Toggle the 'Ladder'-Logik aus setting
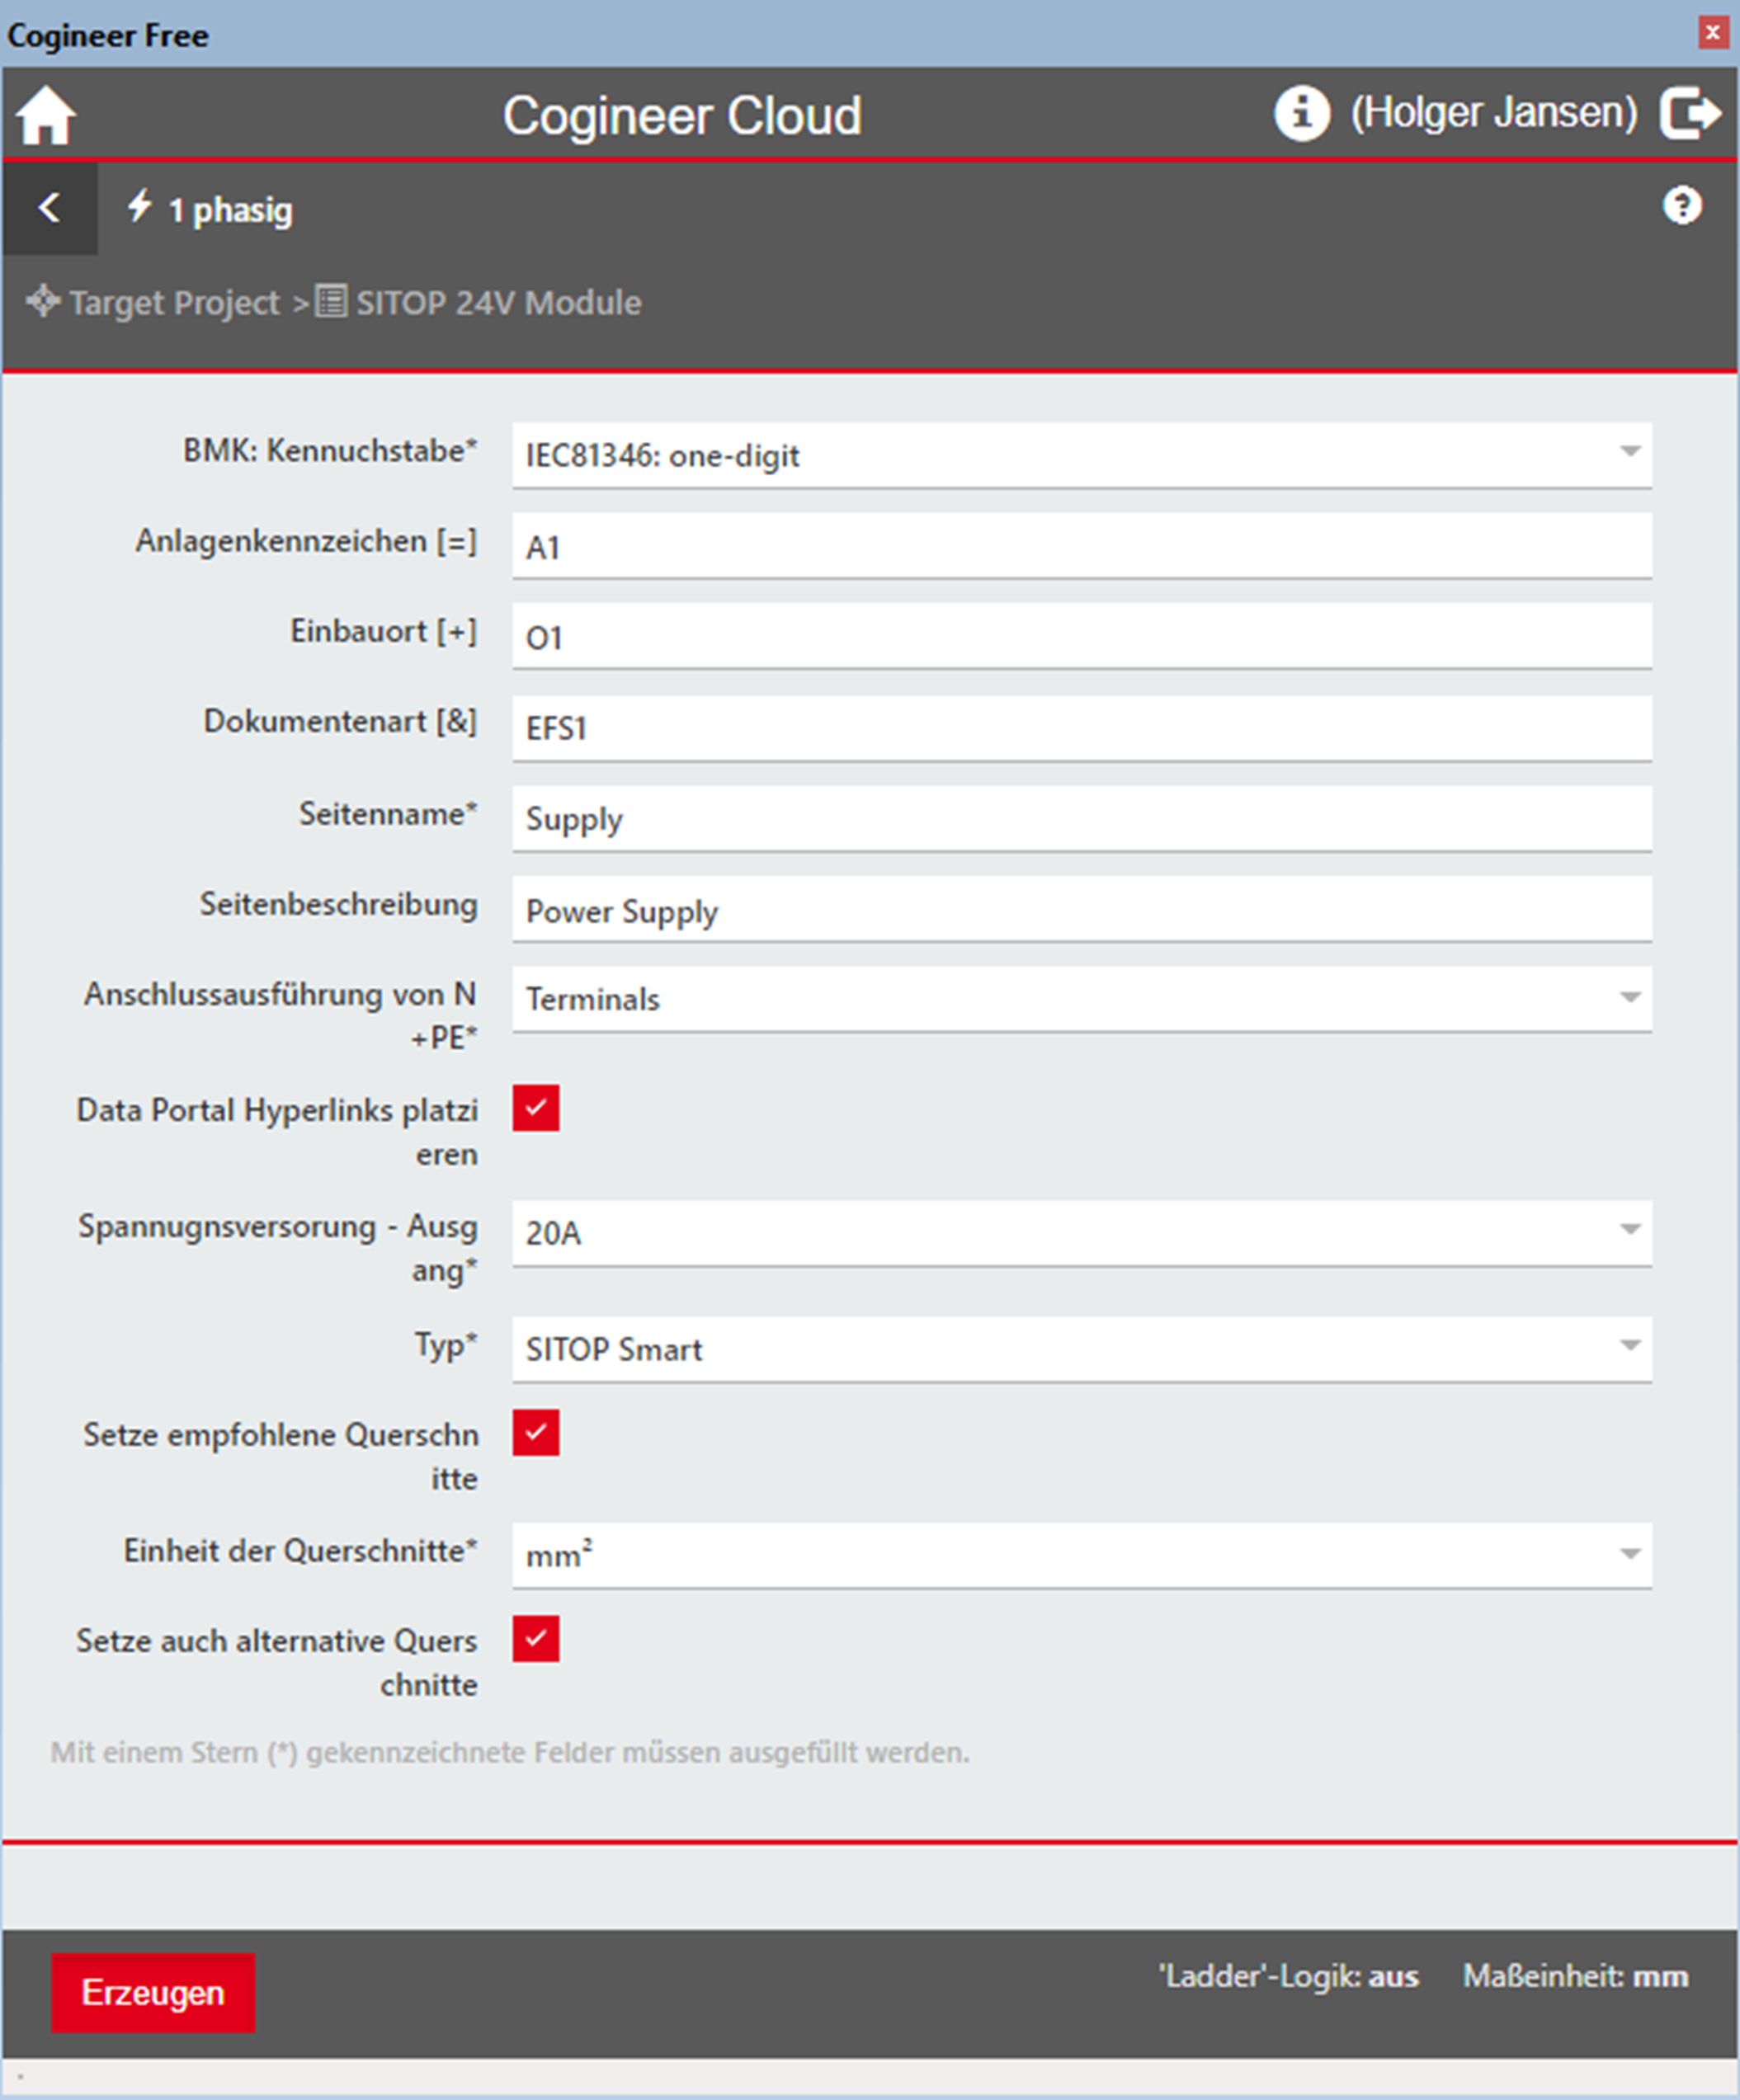This screenshot has height=2100, width=1740. click(x=1288, y=1977)
